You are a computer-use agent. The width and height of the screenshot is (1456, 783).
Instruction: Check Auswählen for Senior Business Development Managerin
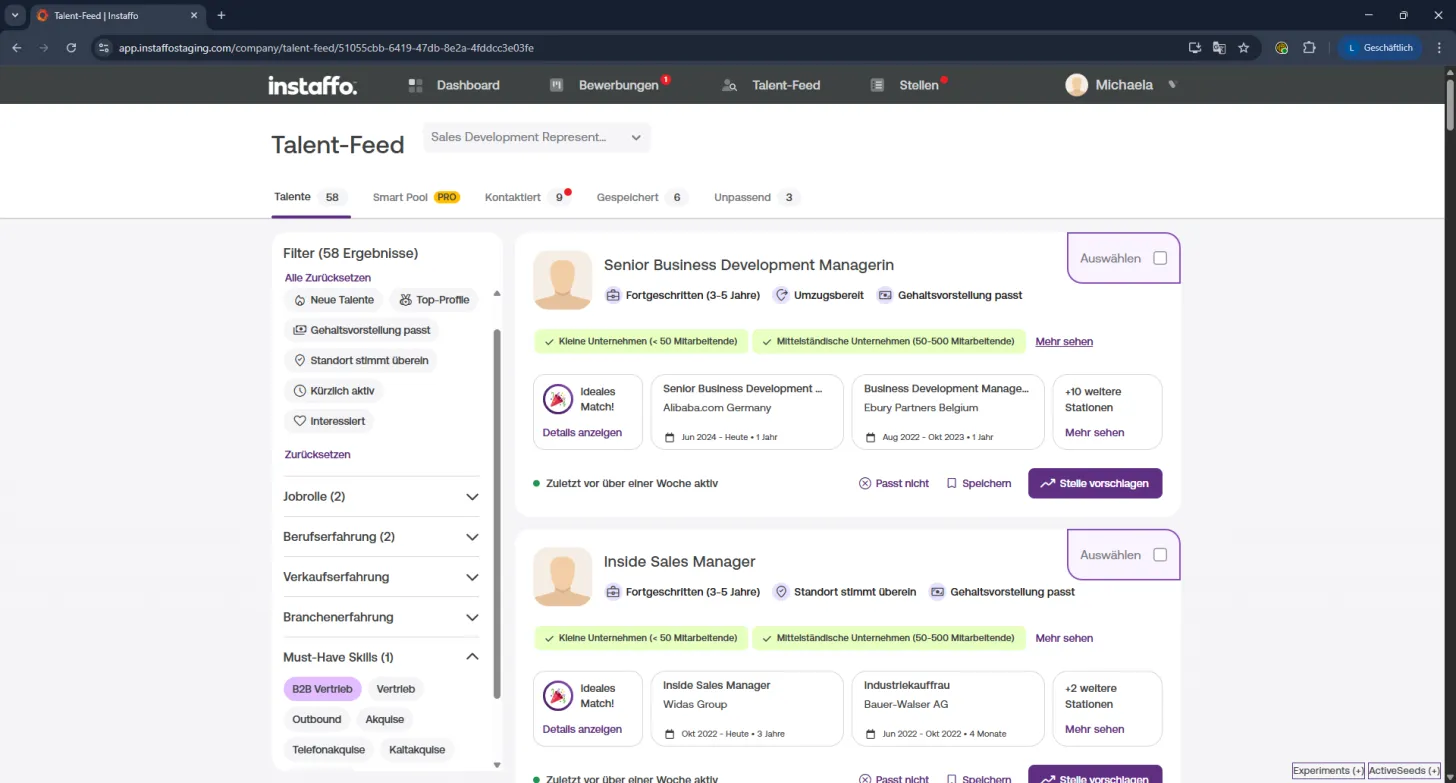coord(1160,258)
